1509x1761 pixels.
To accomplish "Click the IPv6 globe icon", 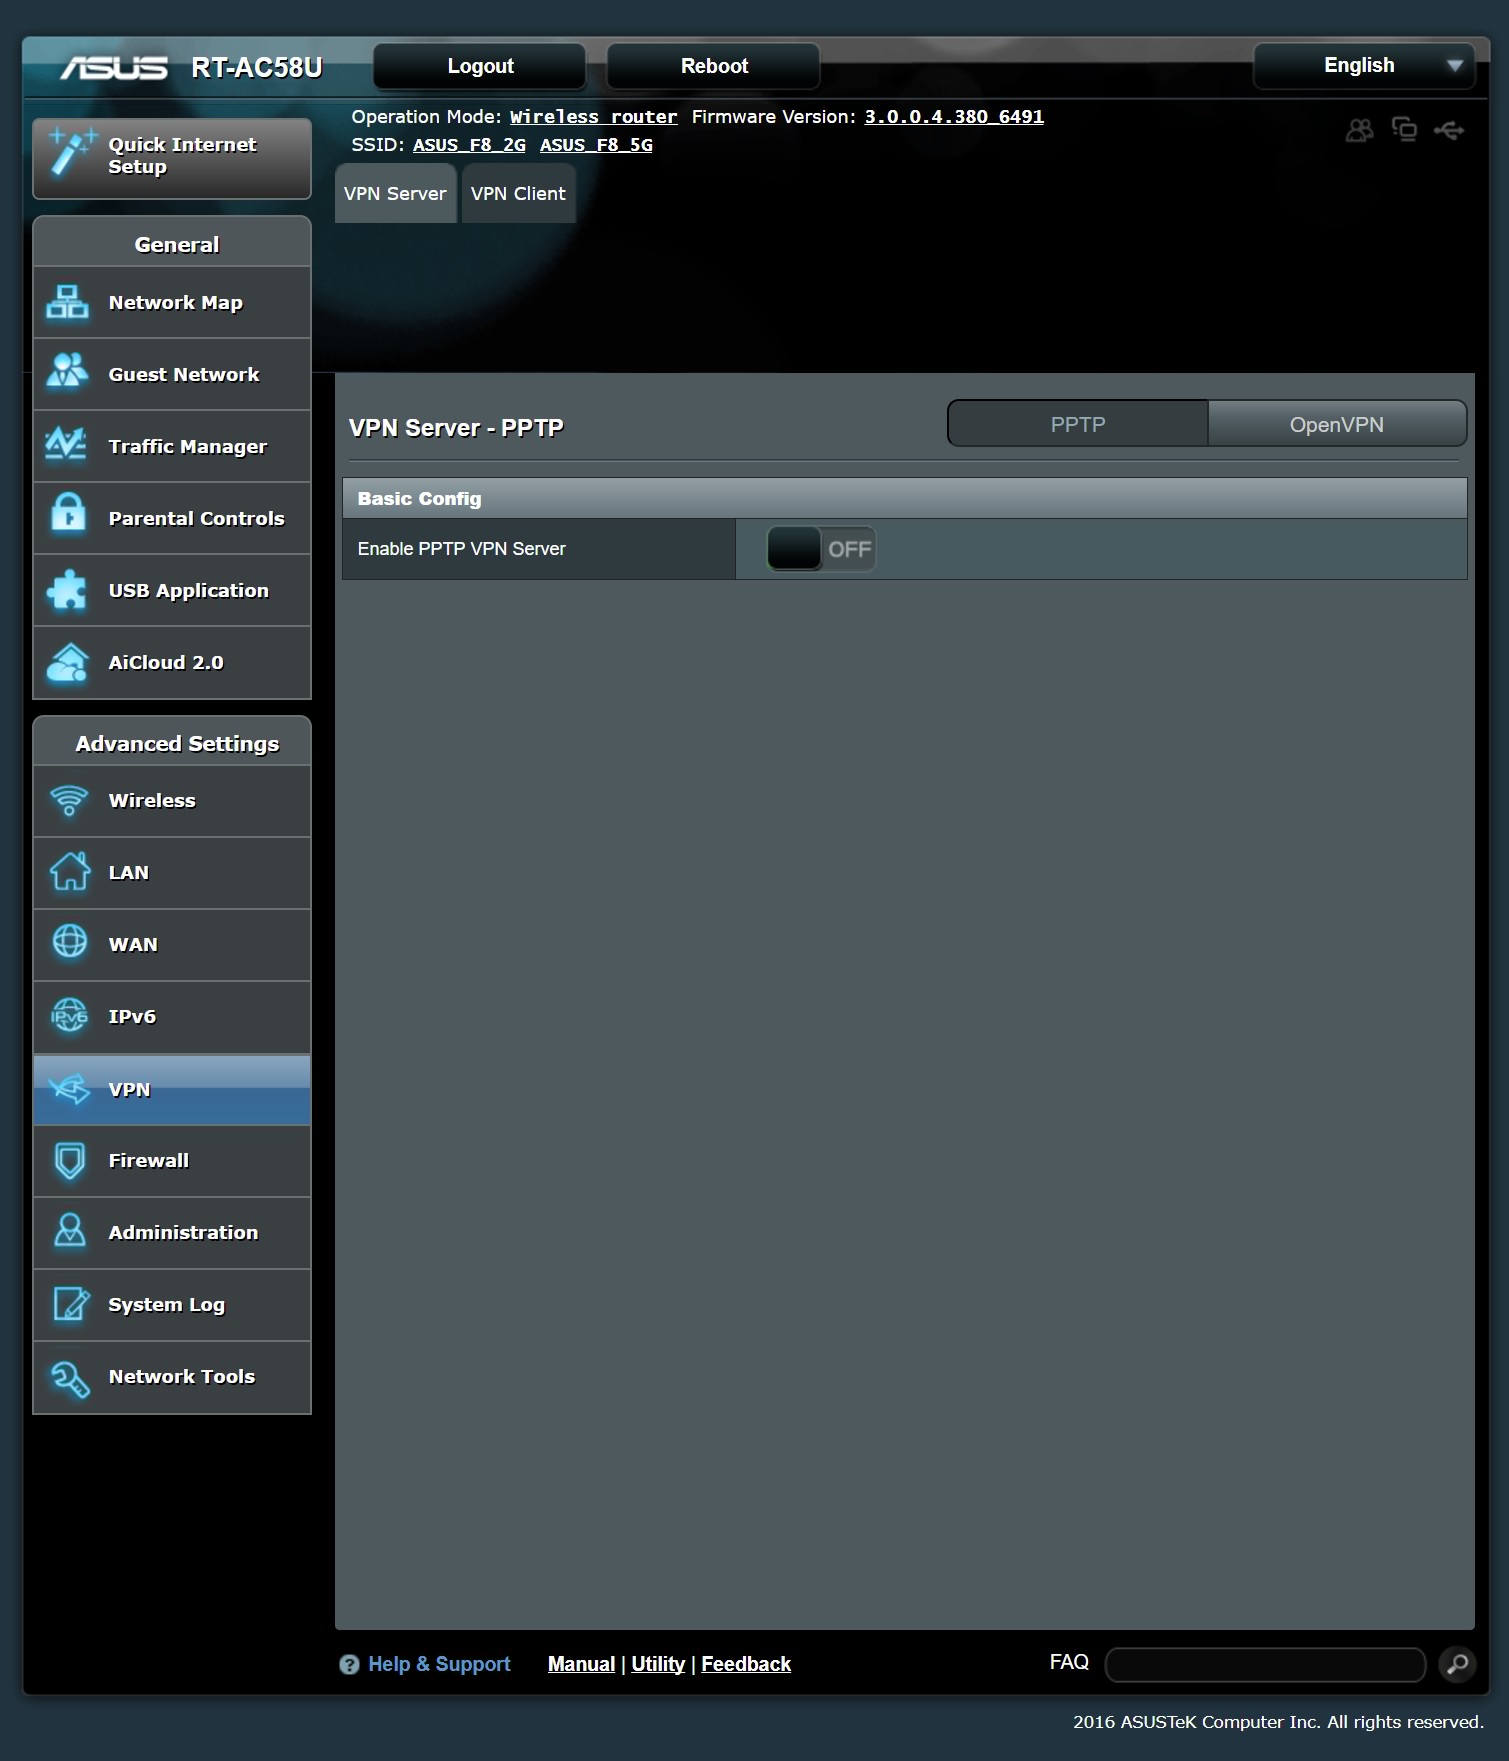I will (69, 1015).
